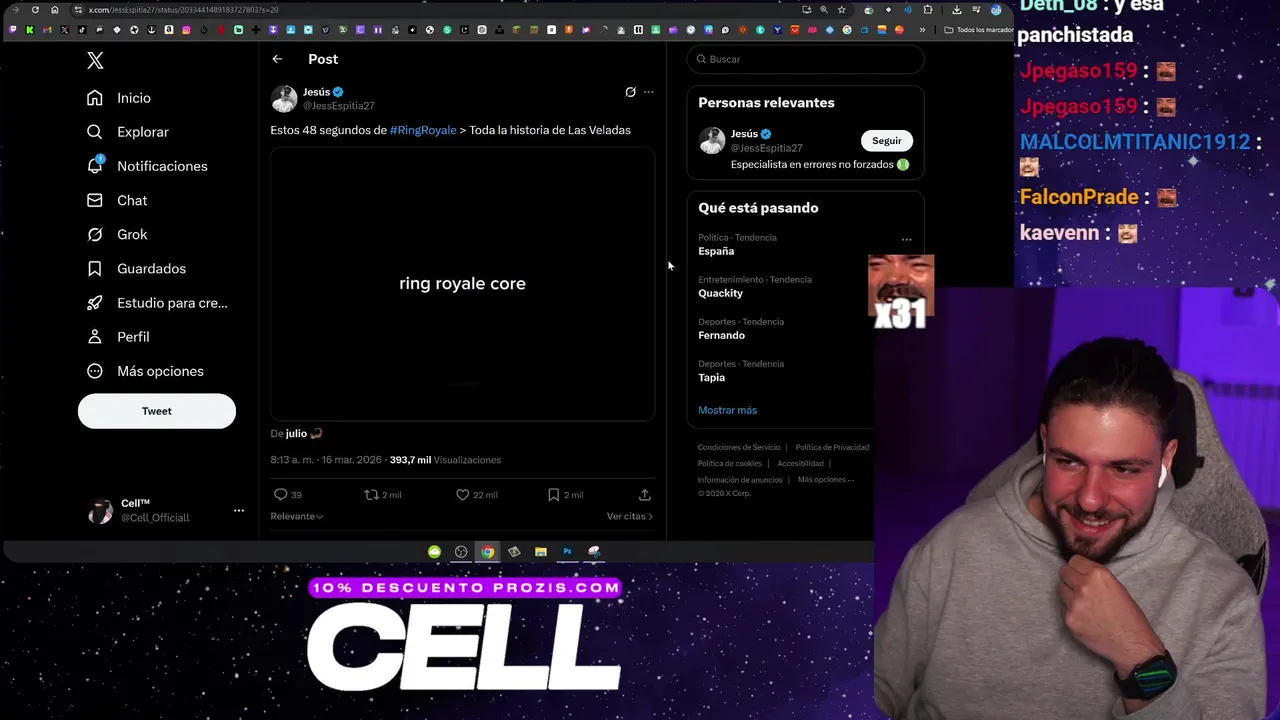Screen dimensions: 1280x720
Task: Share the post with the share icon
Action: click(x=645, y=495)
